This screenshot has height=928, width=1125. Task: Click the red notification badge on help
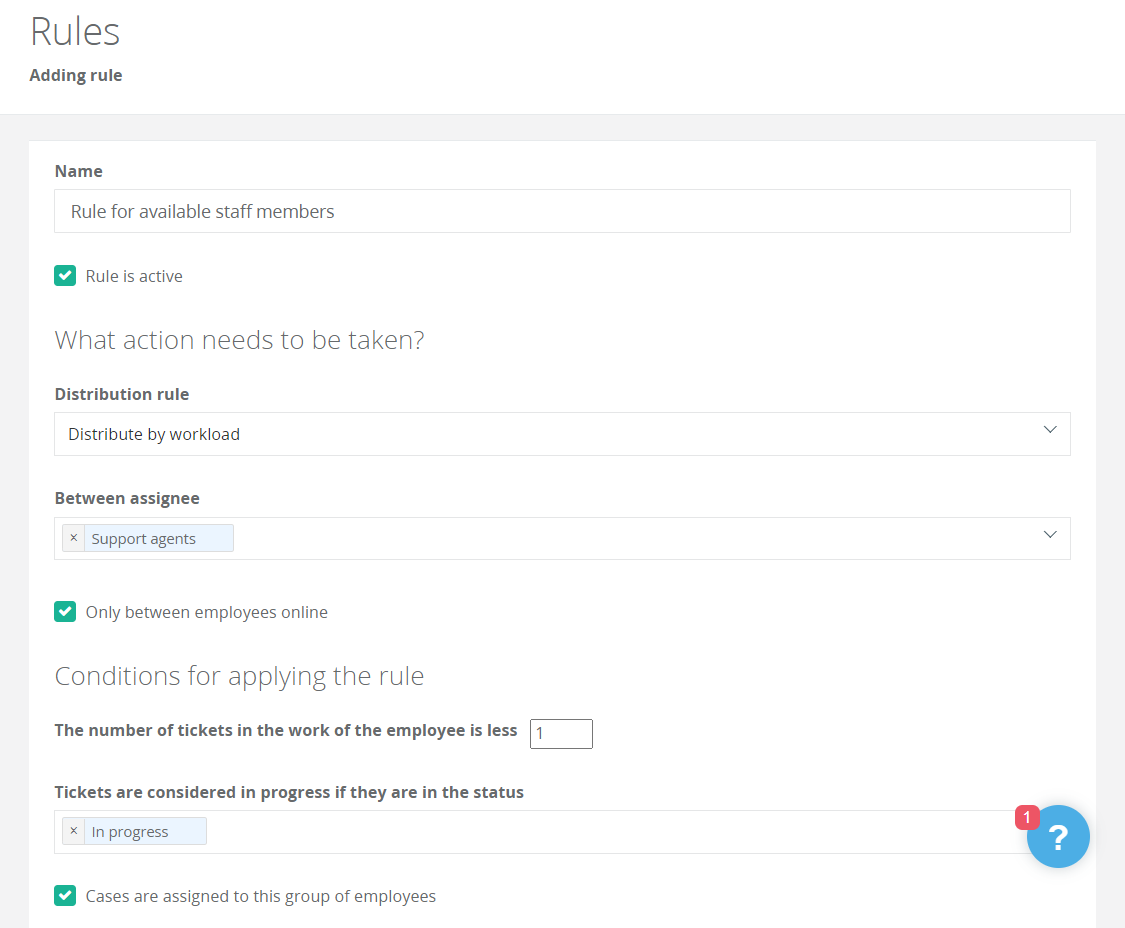(1027, 817)
